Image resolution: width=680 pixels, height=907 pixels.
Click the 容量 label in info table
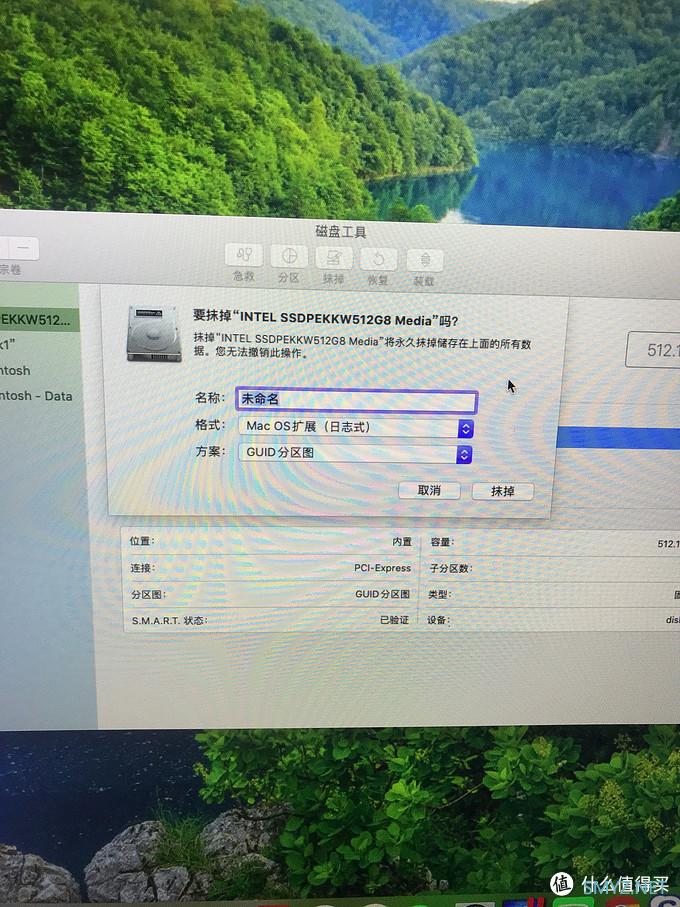pos(442,542)
